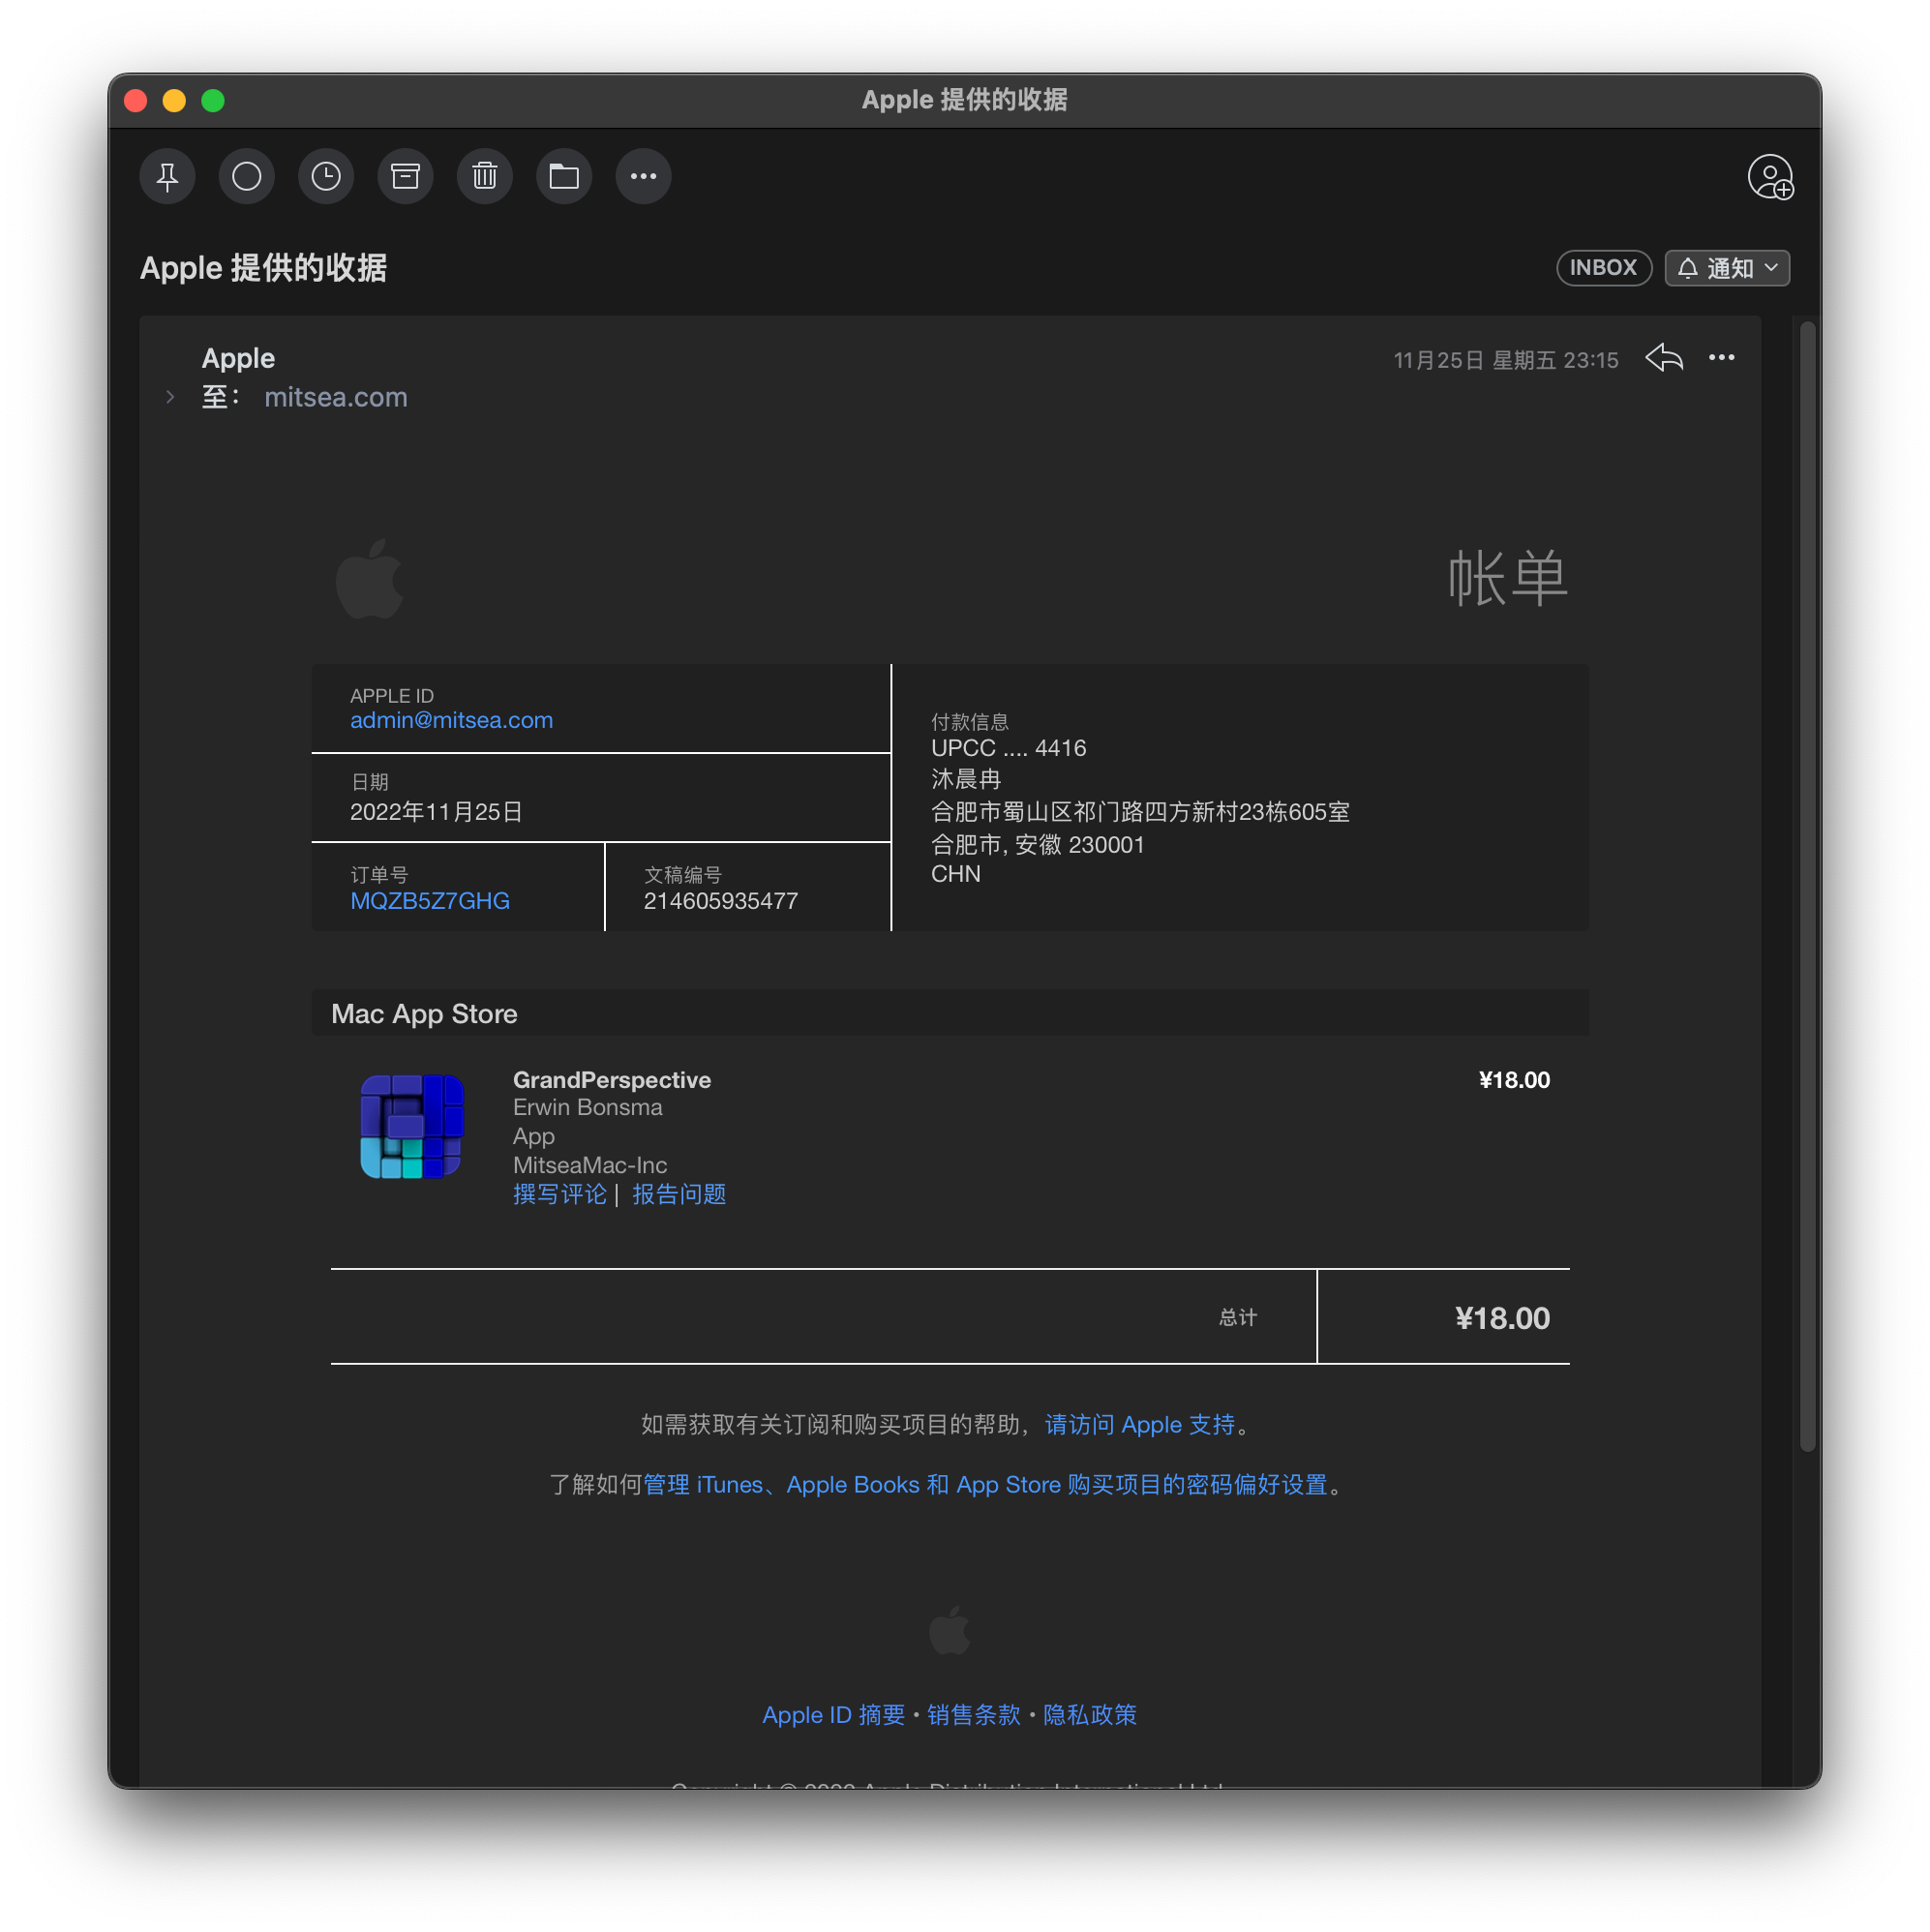Click 撰写评论 to write a review
The image size is (1930, 1932).
point(559,1194)
